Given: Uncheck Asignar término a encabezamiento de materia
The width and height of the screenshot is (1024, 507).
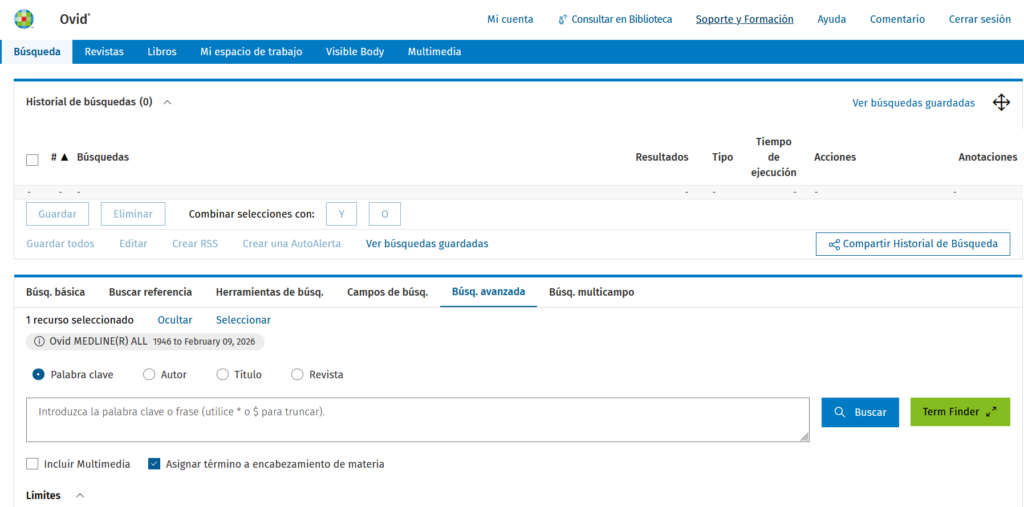Looking at the screenshot, I should click(x=154, y=464).
